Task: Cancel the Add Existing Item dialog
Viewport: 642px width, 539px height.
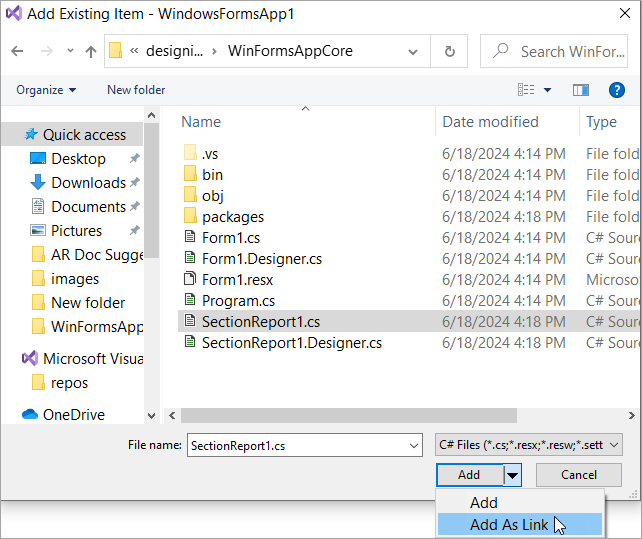Action: 579,475
